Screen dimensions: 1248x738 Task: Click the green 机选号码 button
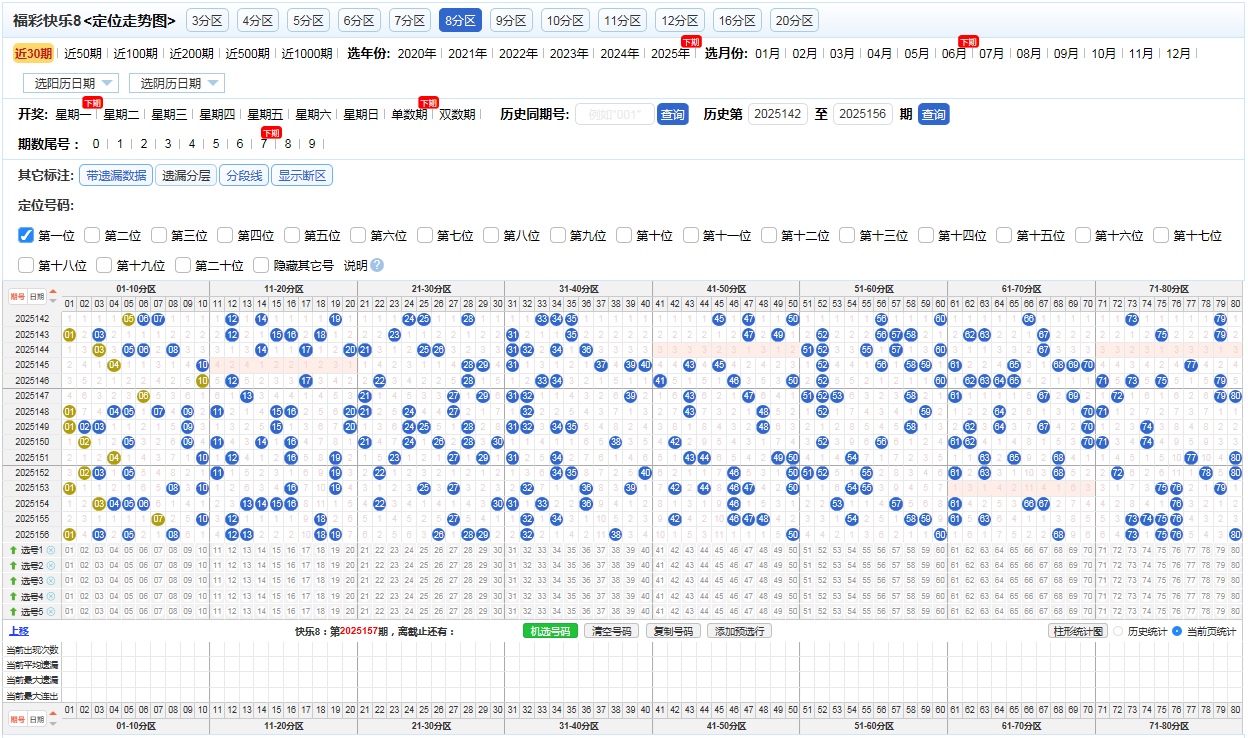tap(550, 631)
